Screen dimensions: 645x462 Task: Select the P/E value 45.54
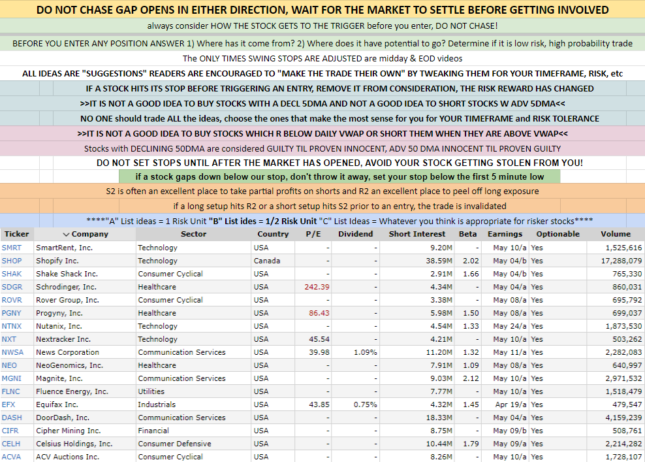pyautogui.click(x=319, y=339)
